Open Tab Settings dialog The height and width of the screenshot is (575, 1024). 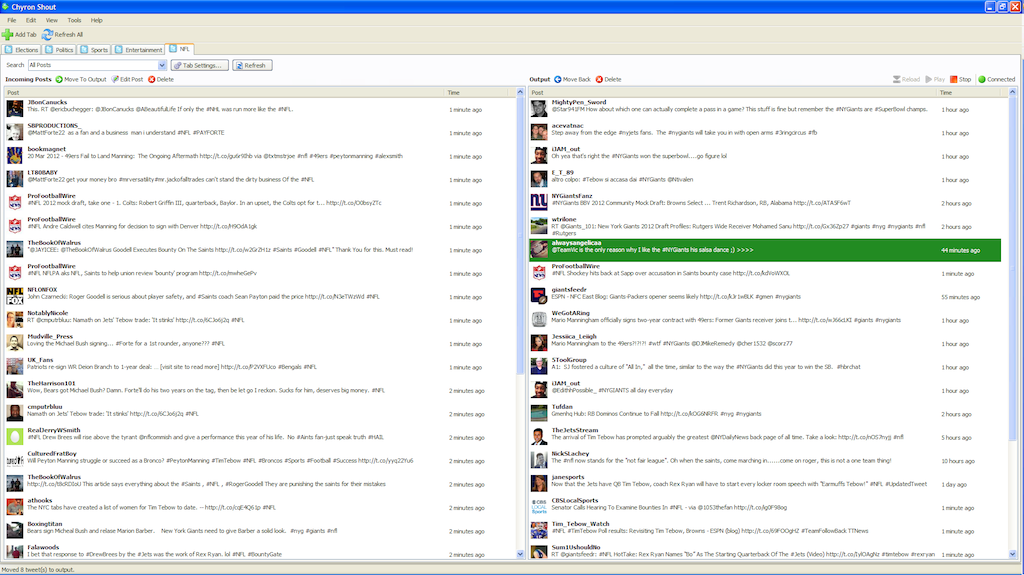[x=200, y=65]
